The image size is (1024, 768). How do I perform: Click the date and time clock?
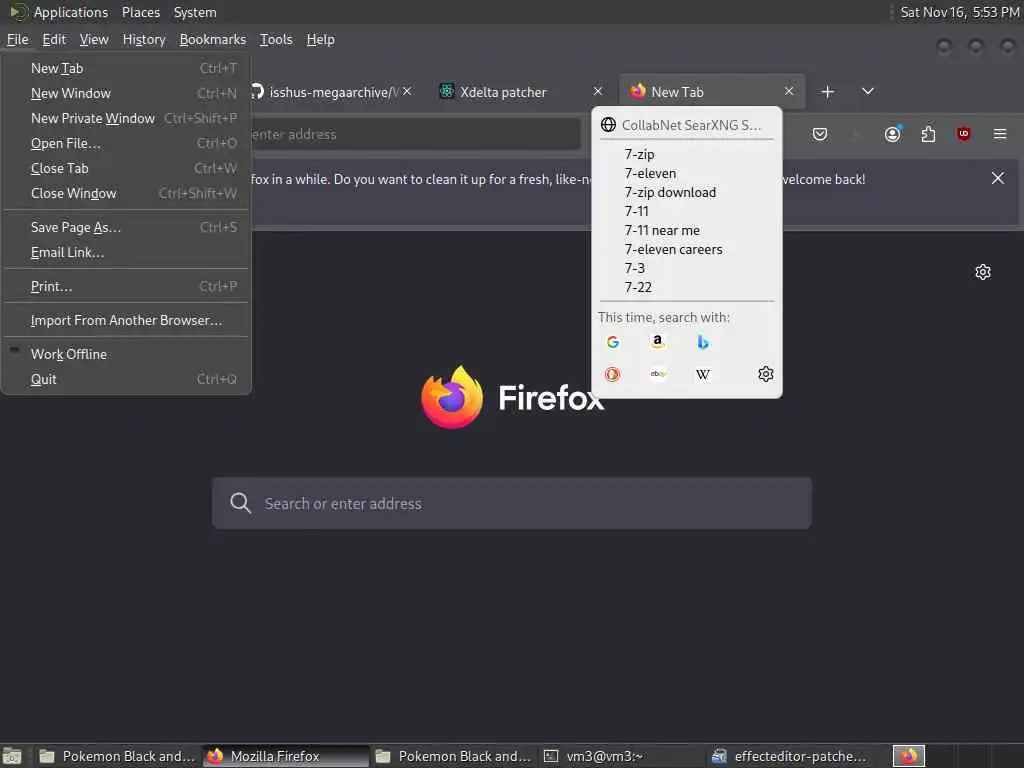[x=959, y=12]
